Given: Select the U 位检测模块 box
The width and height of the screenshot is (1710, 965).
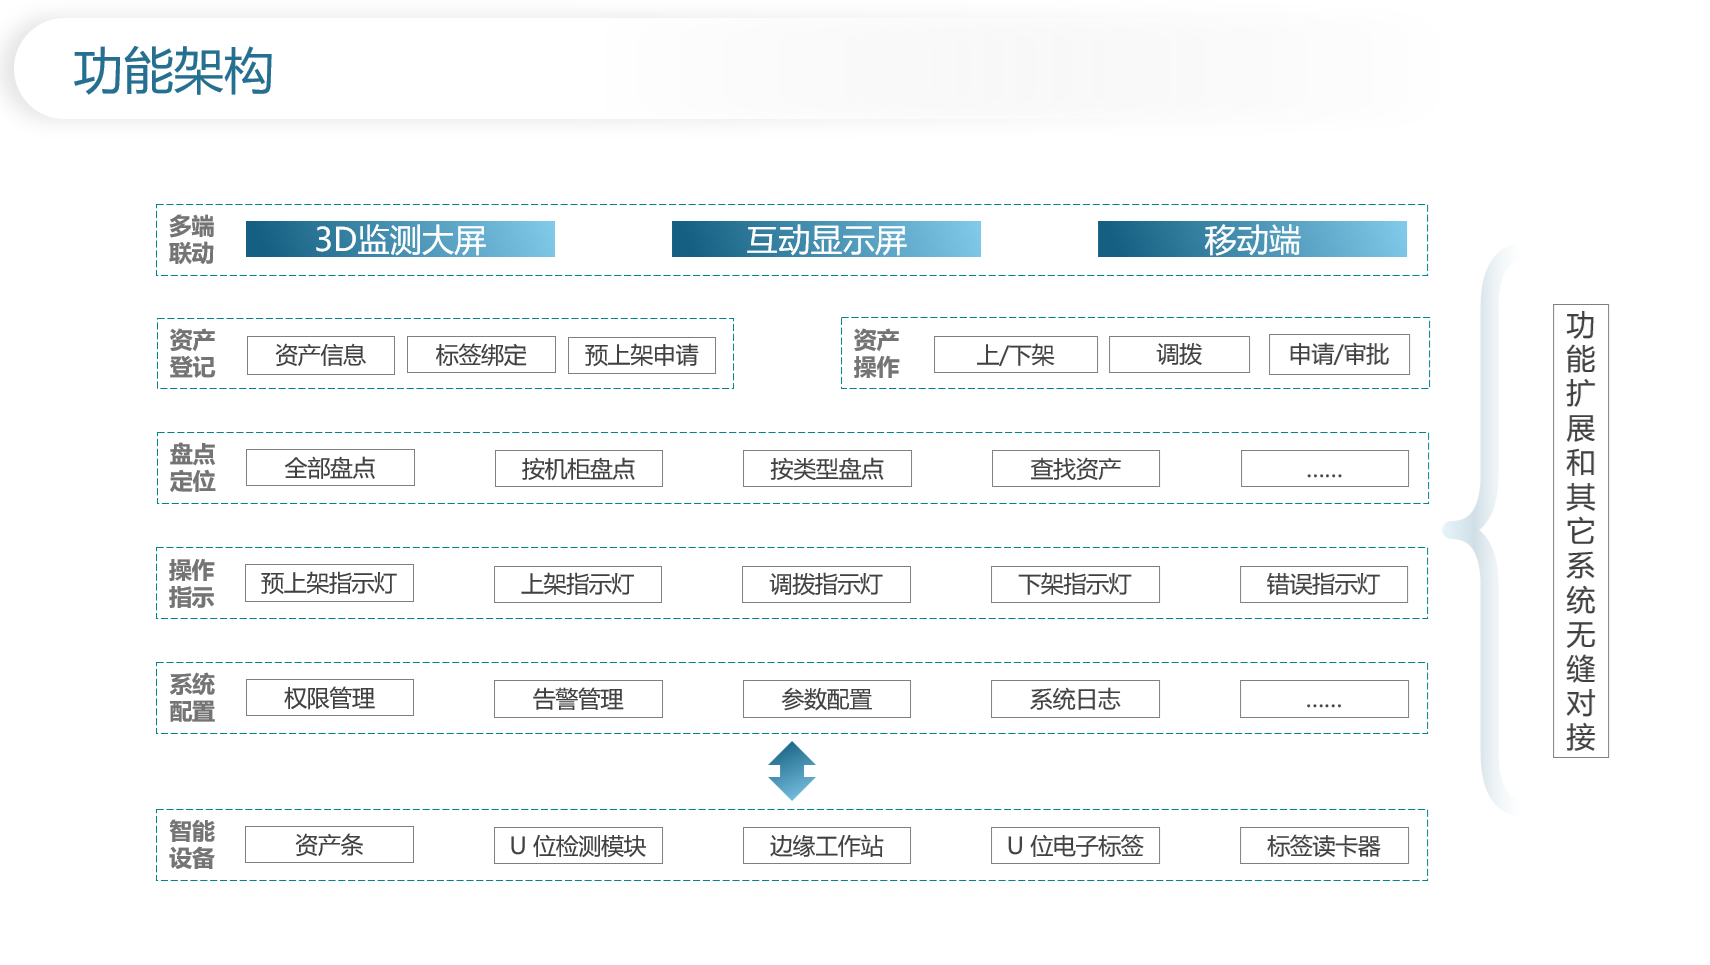Looking at the screenshot, I should [x=578, y=846].
